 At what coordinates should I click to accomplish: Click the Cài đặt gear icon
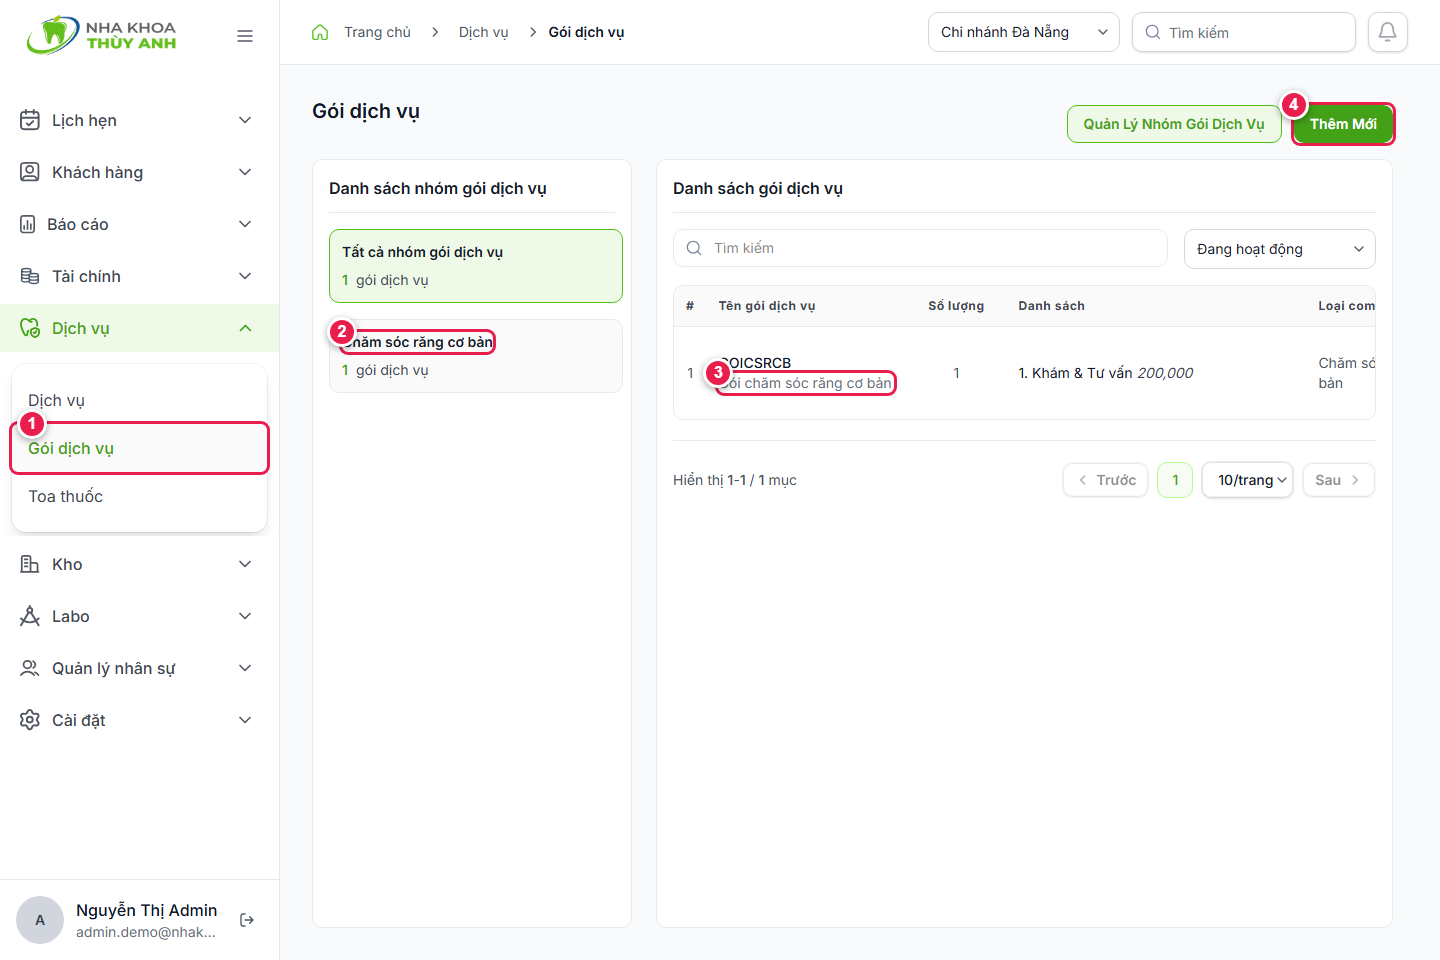pos(30,720)
